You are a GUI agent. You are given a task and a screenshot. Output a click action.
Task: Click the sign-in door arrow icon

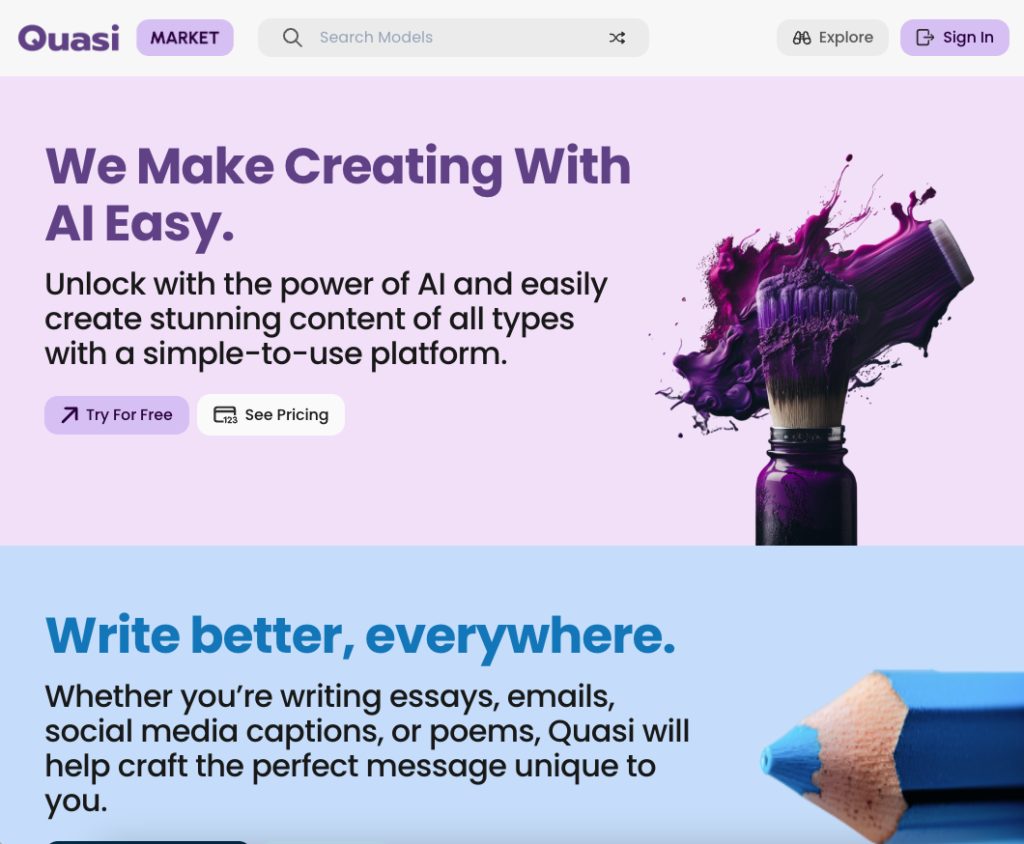(x=925, y=38)
